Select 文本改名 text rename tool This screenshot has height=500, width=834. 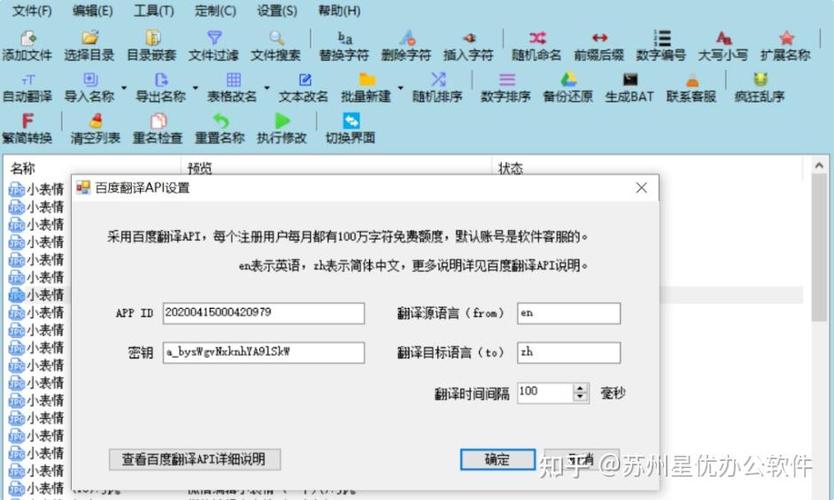tap(304, 88)
